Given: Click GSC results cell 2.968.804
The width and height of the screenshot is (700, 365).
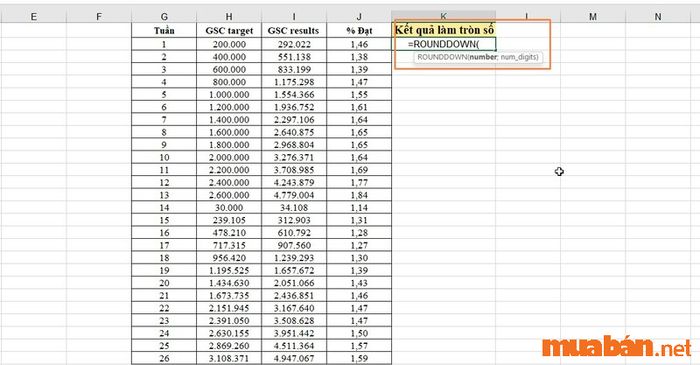Looking at the screenshot, I should pyautogui.click(x=294, y=145).
